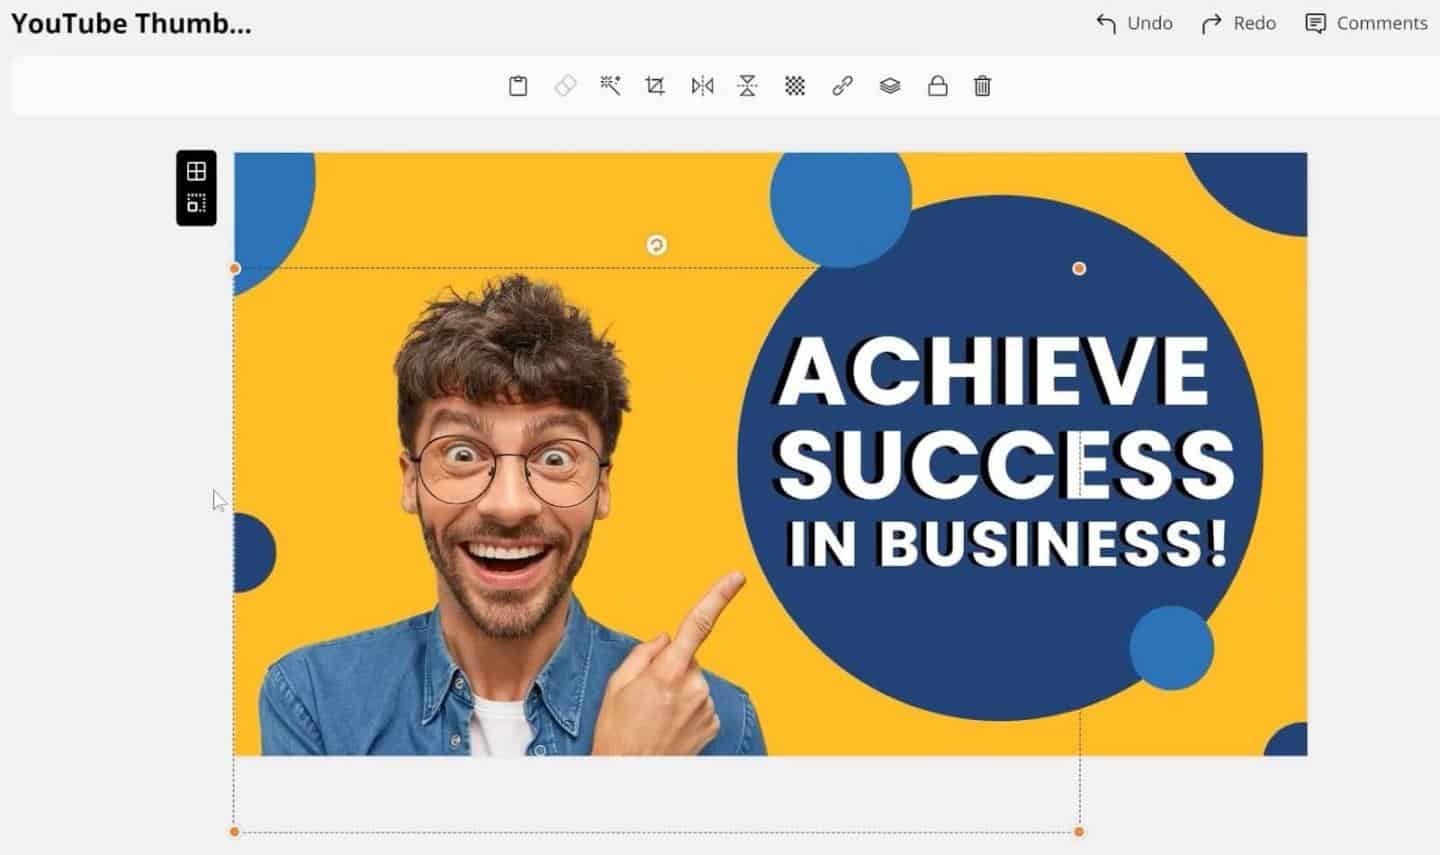Toggle the canvas grid view

[x=196, y=171]
